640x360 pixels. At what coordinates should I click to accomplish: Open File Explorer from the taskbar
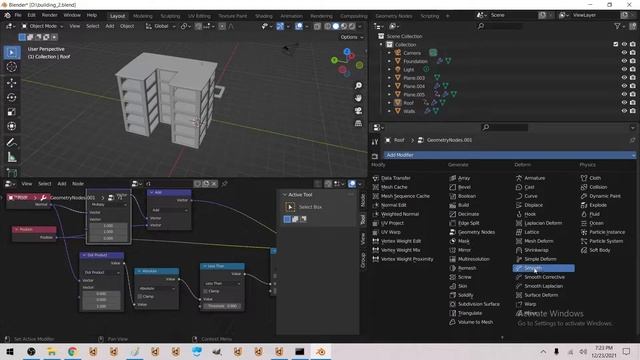click(52, 351)
